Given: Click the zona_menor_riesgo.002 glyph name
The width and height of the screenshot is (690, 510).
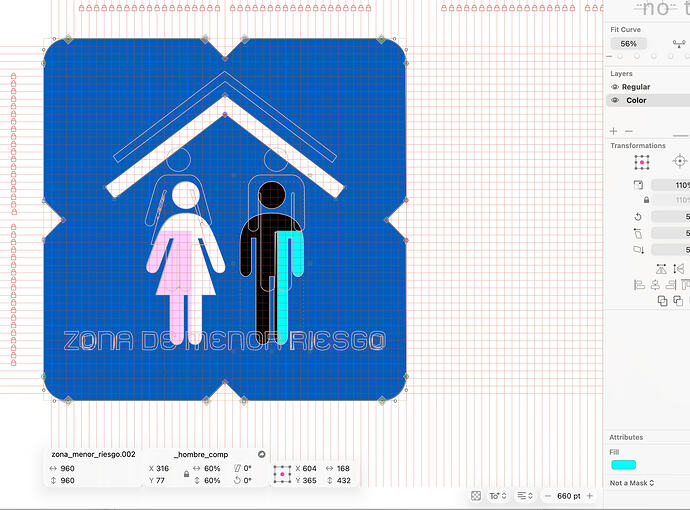Looking at the screenshot, I should click(93, 455).
